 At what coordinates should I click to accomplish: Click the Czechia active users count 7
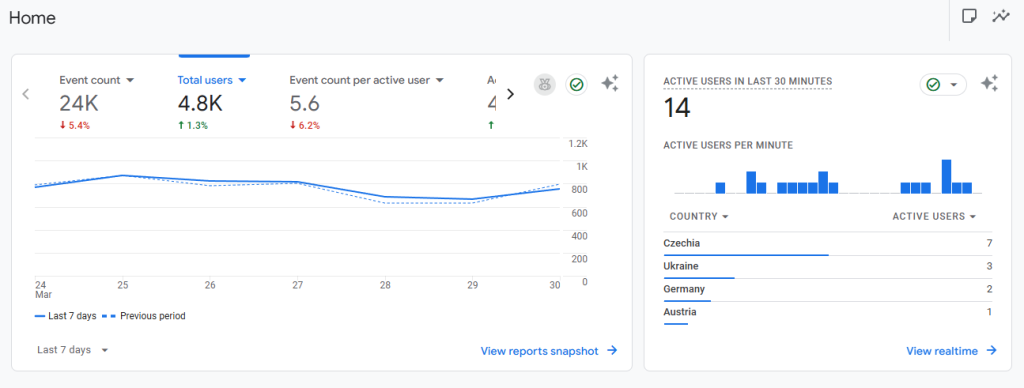989,243
